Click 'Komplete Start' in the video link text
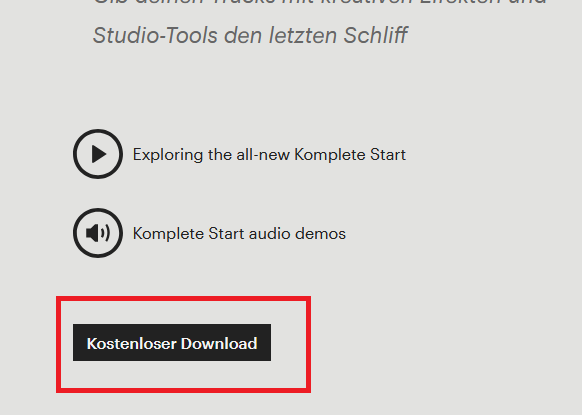Image resolution: width=582 pixels, height=415 pixels. pyautogui.click(x=350, y=154)
